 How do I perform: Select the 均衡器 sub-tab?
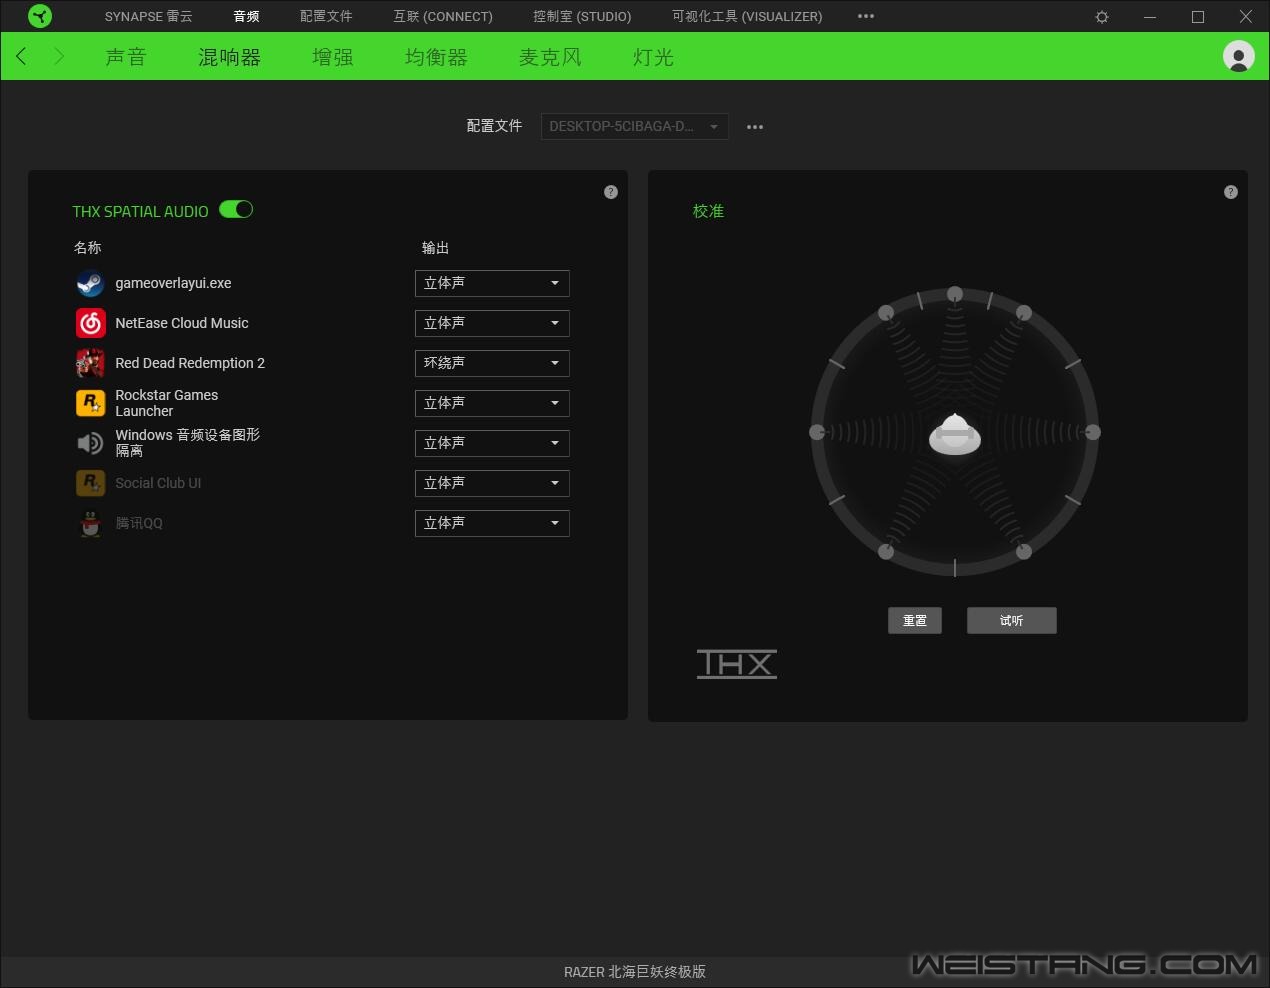pyautogui.click(x=436, y=57)
